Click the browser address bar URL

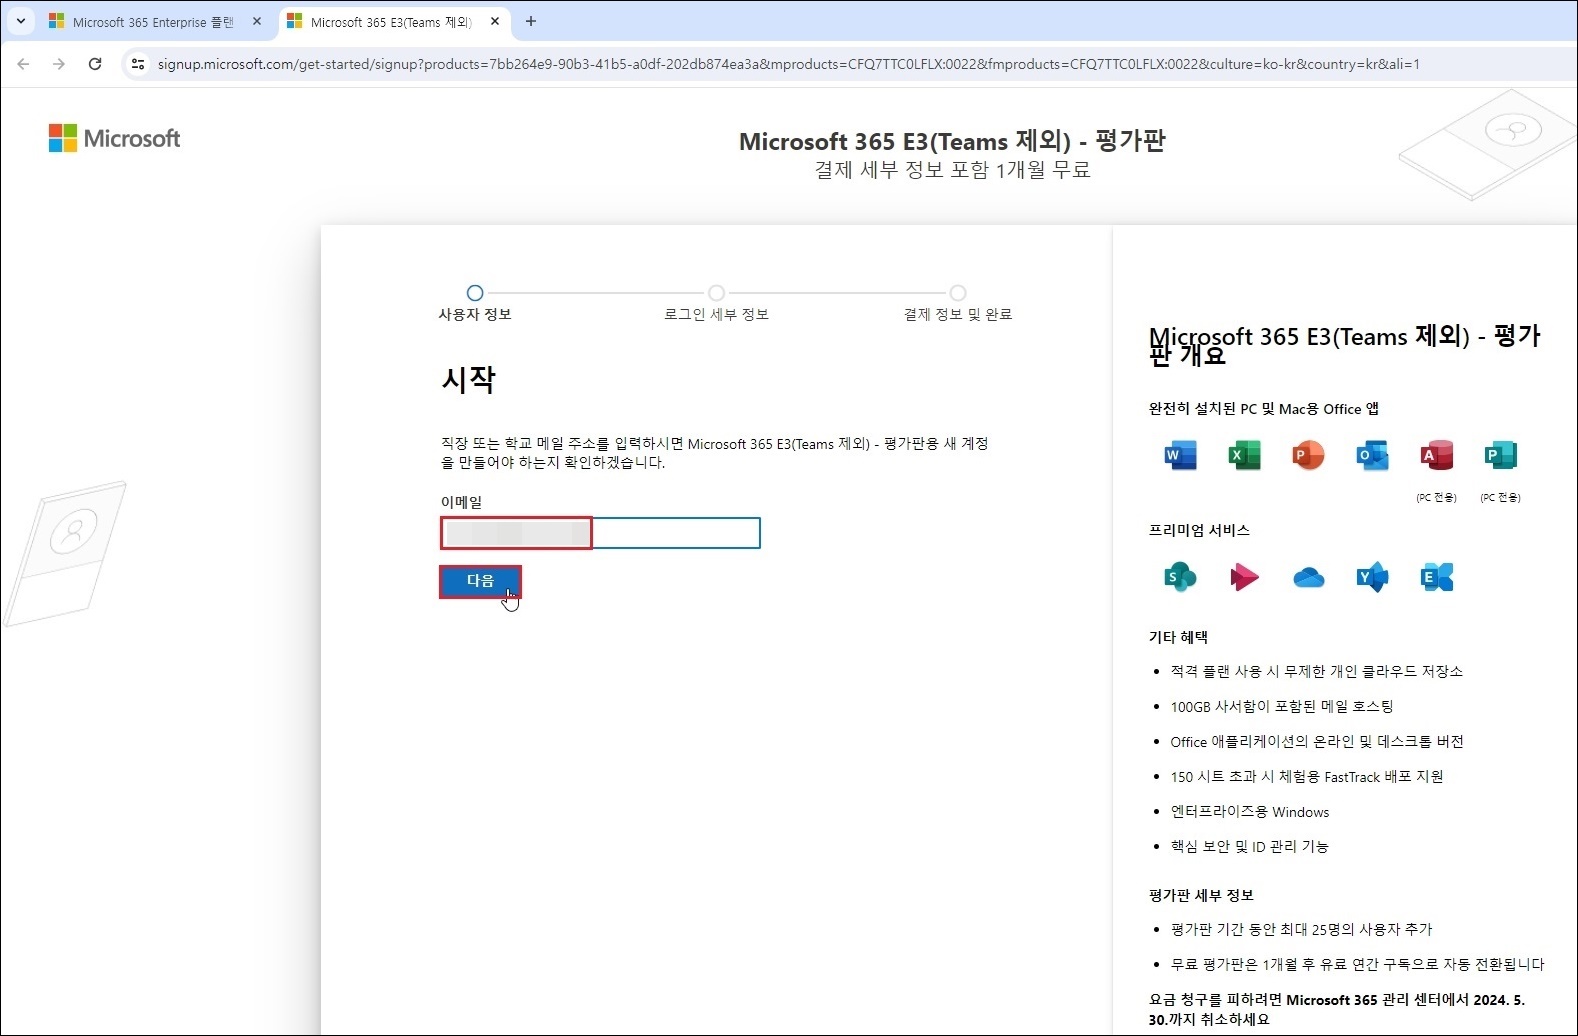tap(788, 64)
